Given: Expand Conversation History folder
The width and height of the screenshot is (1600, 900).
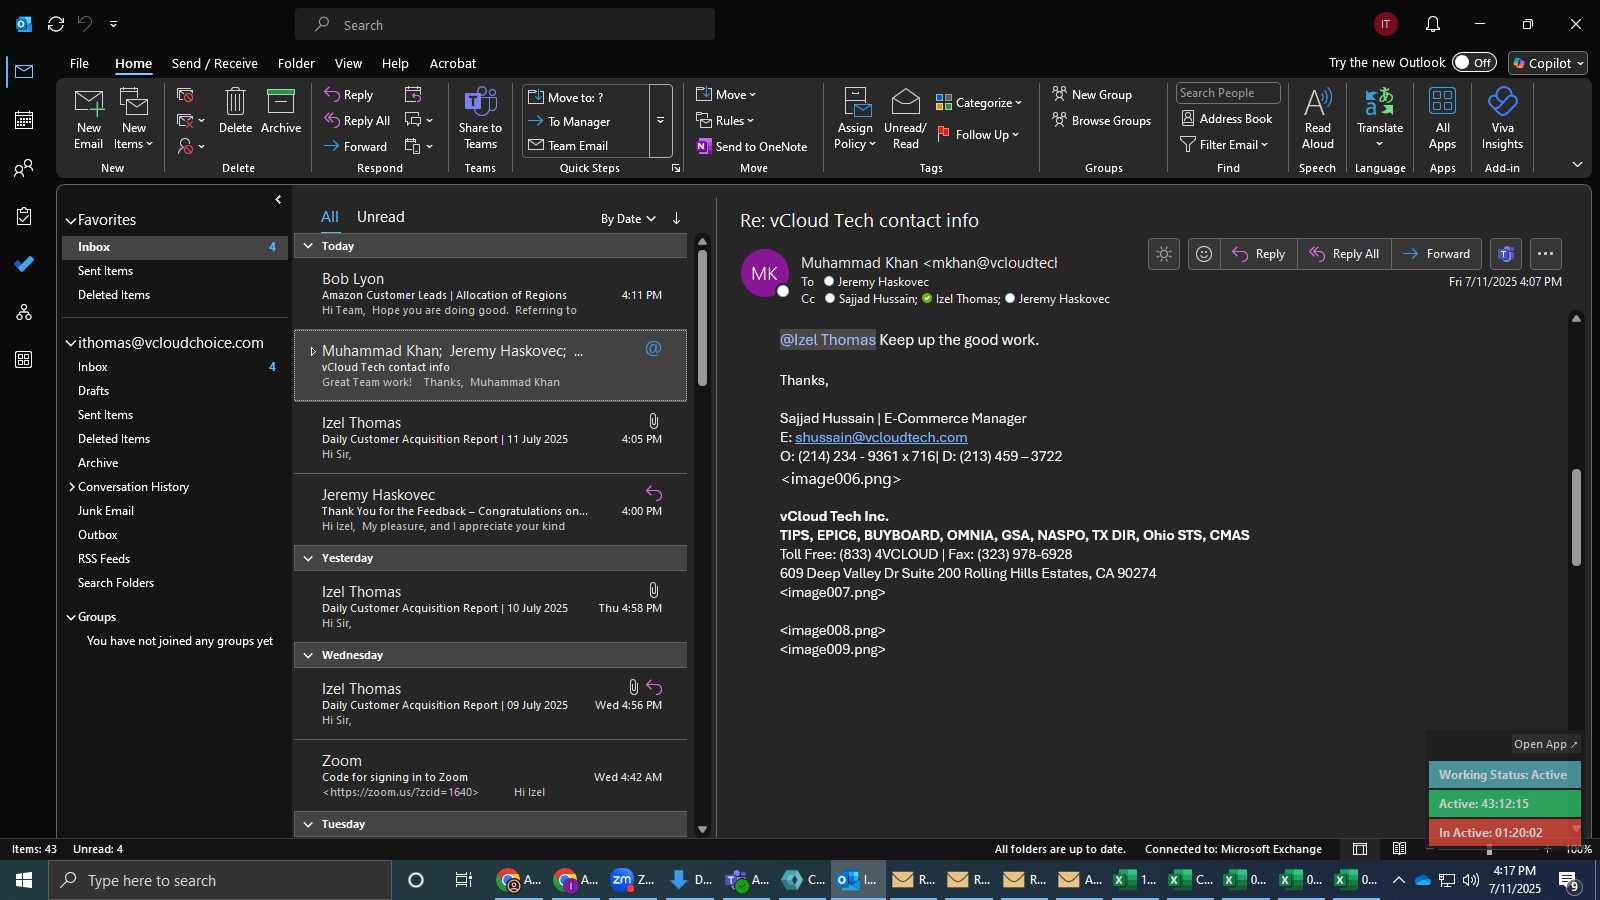Looking at the screenshot, I should point(72,487).
